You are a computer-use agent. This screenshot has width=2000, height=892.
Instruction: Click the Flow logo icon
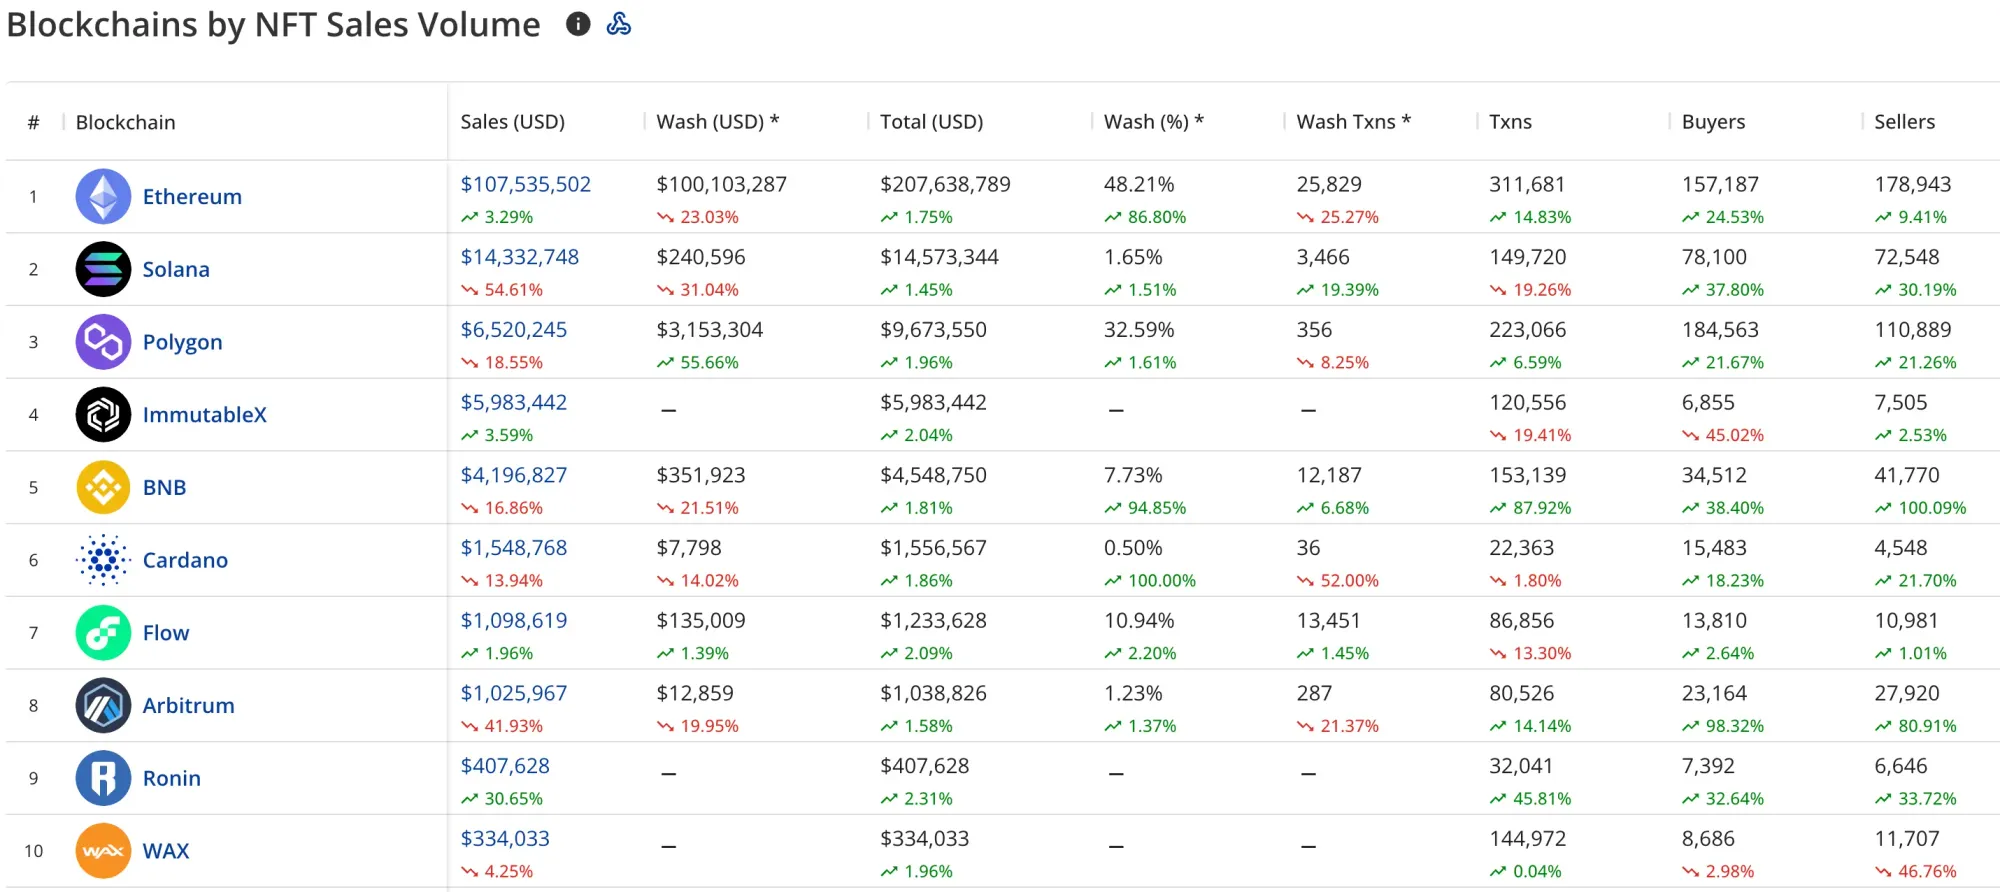[x=103, y=633]
